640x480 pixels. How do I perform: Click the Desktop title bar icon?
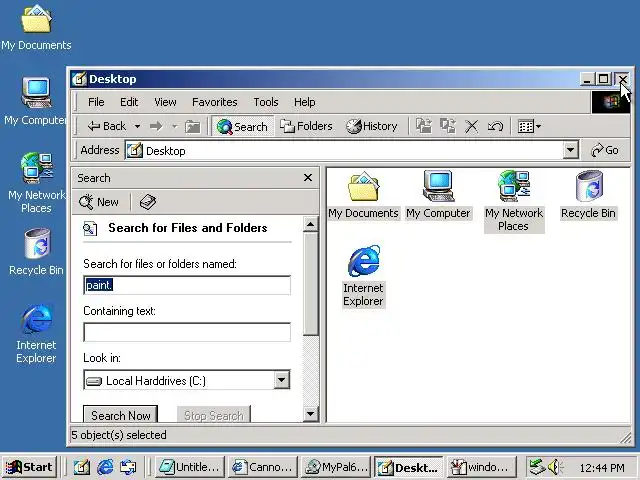click(79, 79)
